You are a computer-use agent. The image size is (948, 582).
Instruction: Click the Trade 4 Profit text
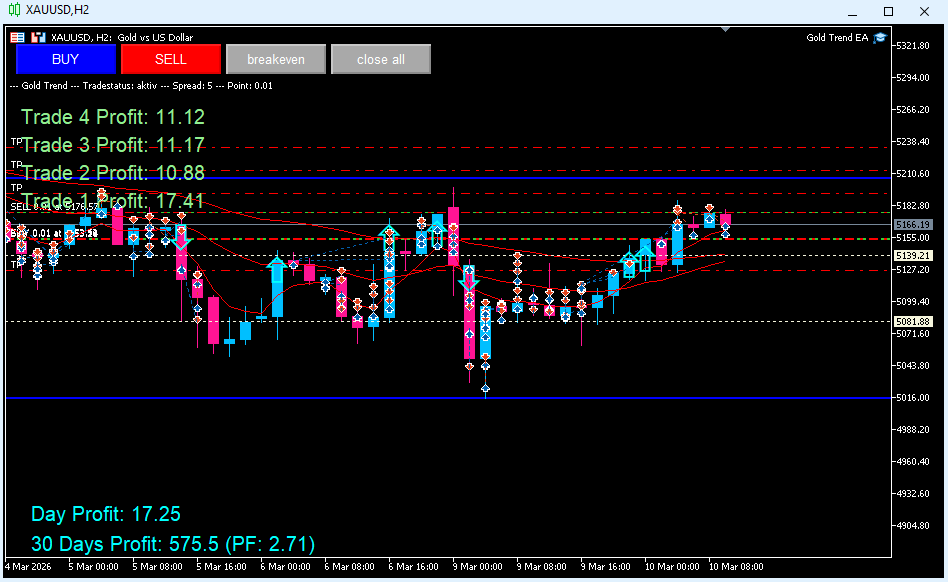(113, 117)
